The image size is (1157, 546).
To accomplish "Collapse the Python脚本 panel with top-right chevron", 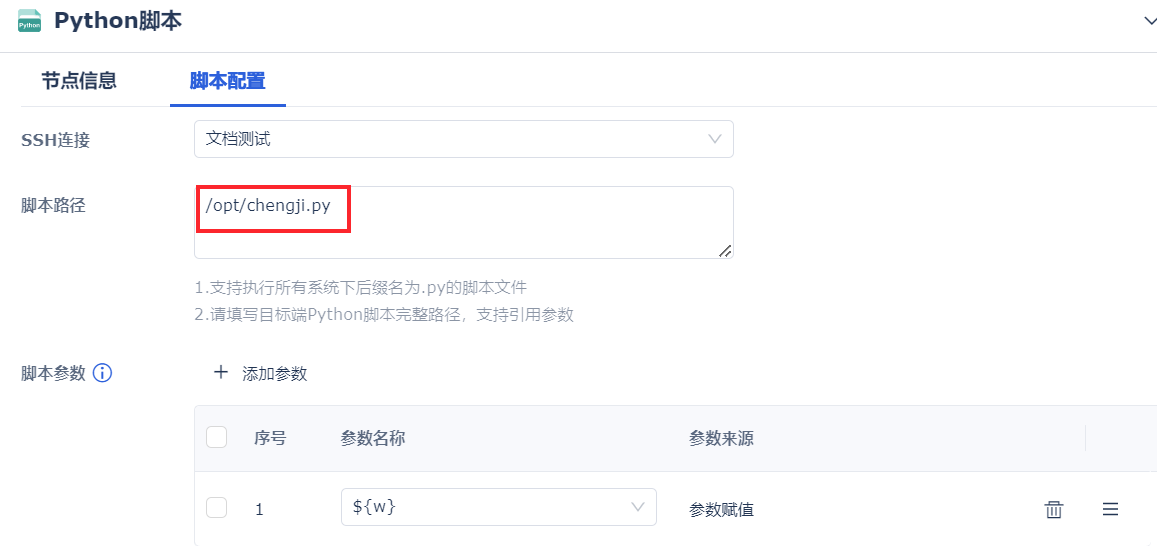I will click(x=1149, y=21).
